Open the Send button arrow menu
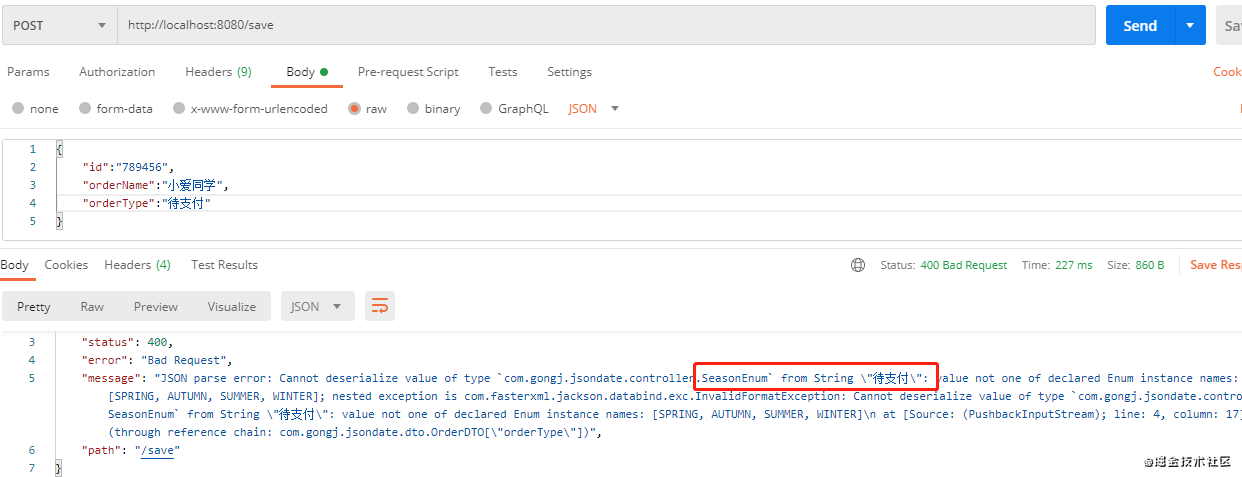Image resolution: width=1242 pixels, height=477 pixels. click(x=1190, y=26)
